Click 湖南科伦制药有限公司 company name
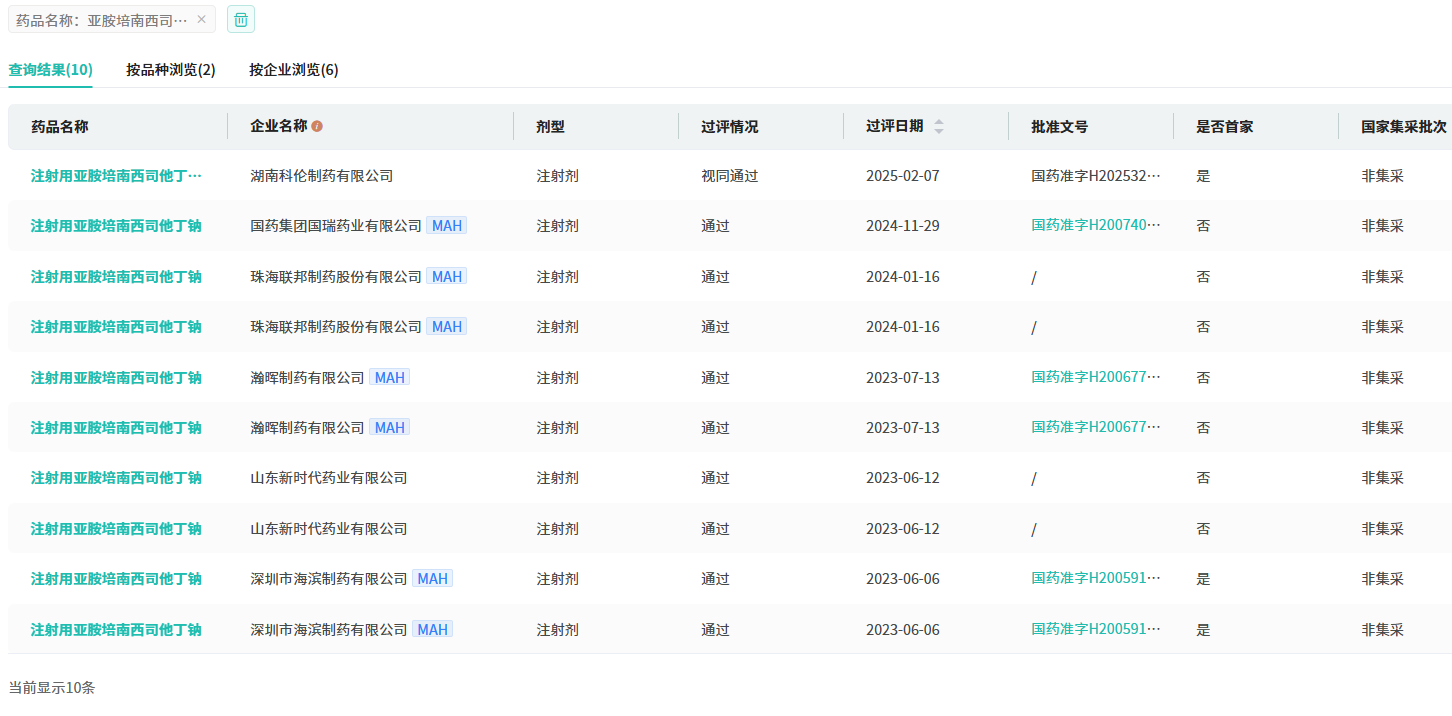The height and width of the screenshot is (716, 1452). point(321,176)
